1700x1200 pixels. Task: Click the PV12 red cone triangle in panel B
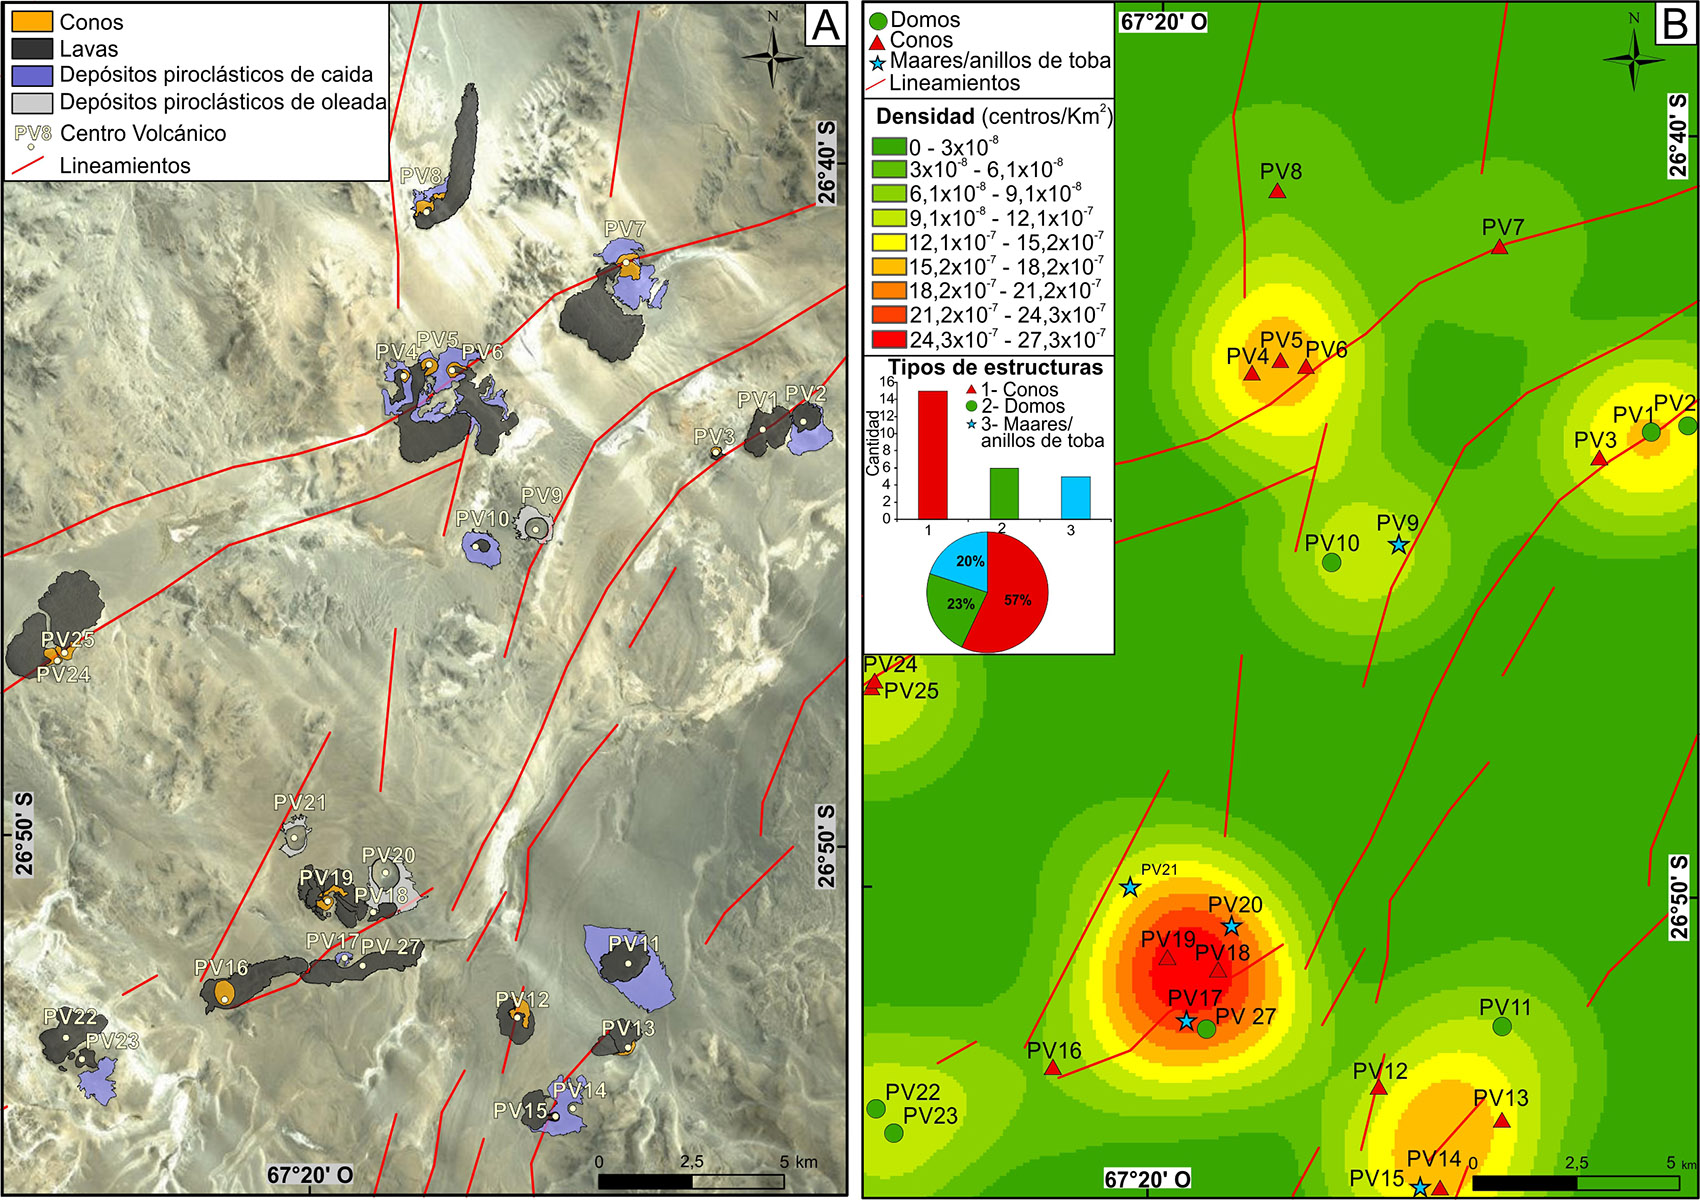pyautogui.click(x=1378, y=1087)
